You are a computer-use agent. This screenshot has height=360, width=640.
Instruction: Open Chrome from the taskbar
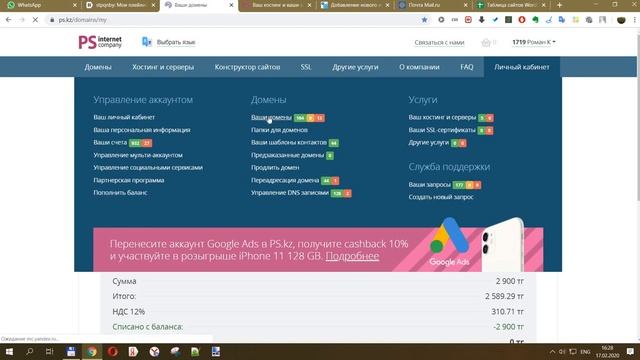tap(92, 351)
